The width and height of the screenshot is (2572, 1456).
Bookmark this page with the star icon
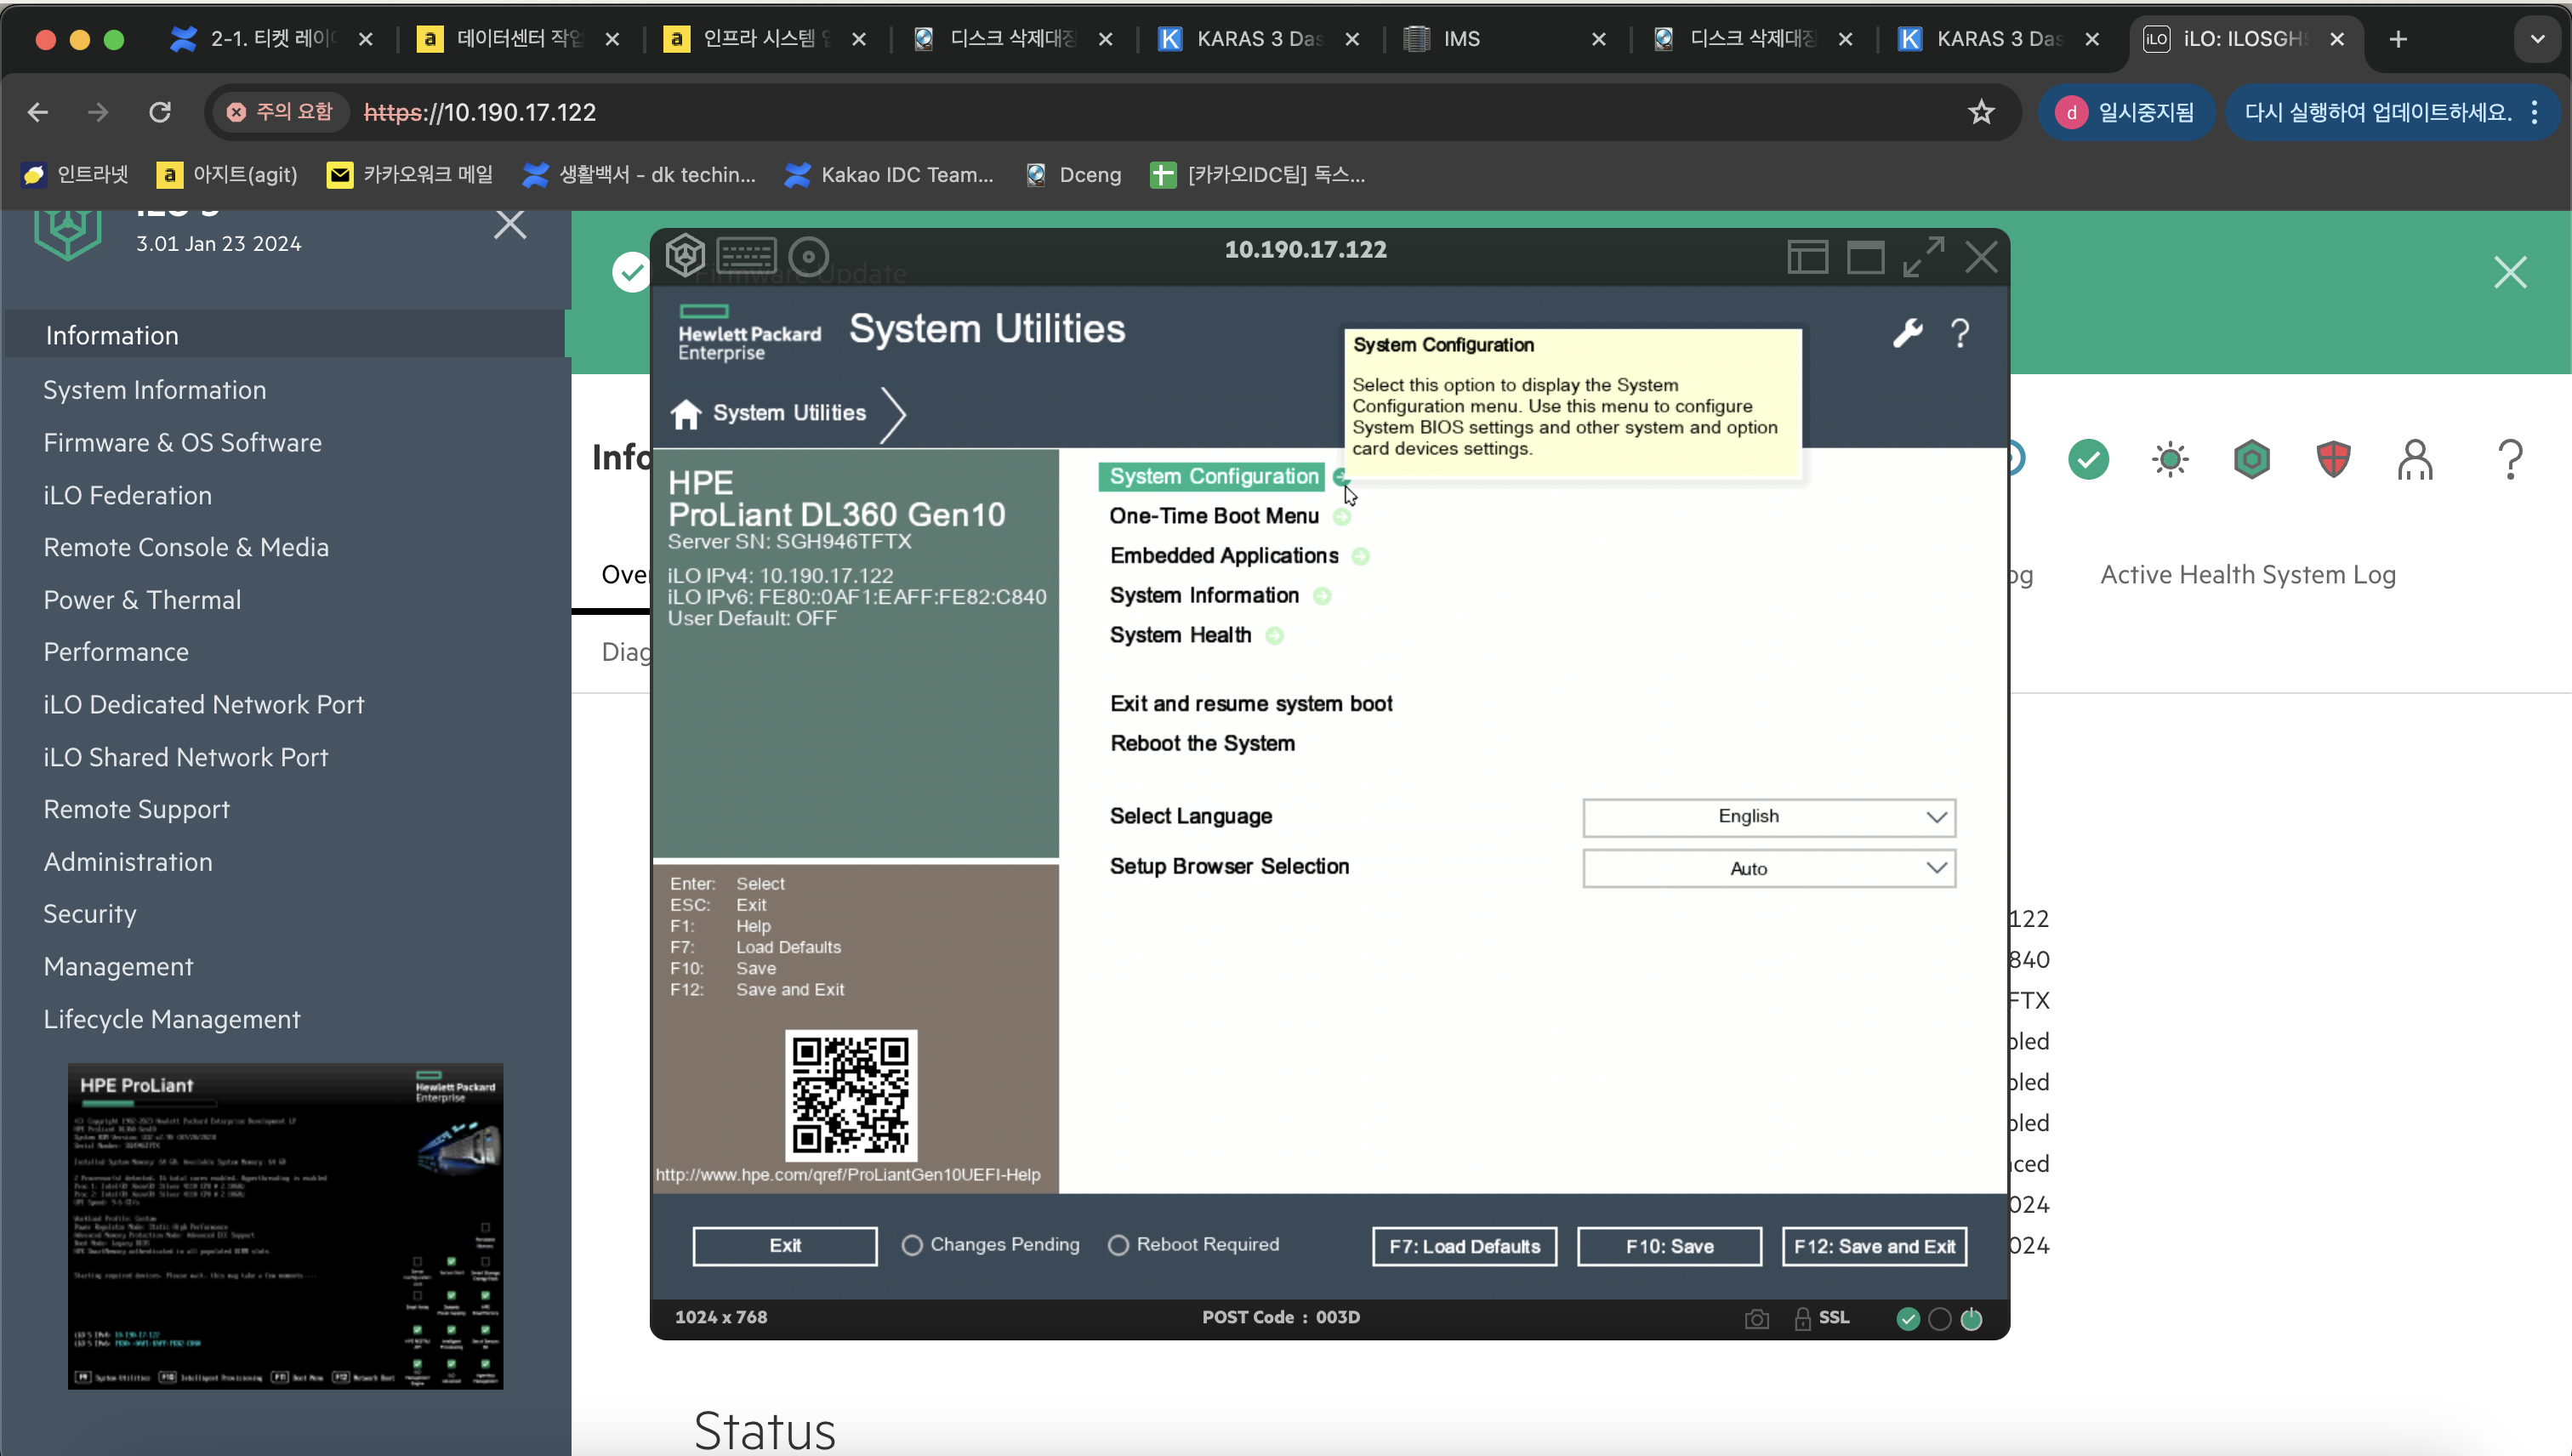[x=1981, y=112]
